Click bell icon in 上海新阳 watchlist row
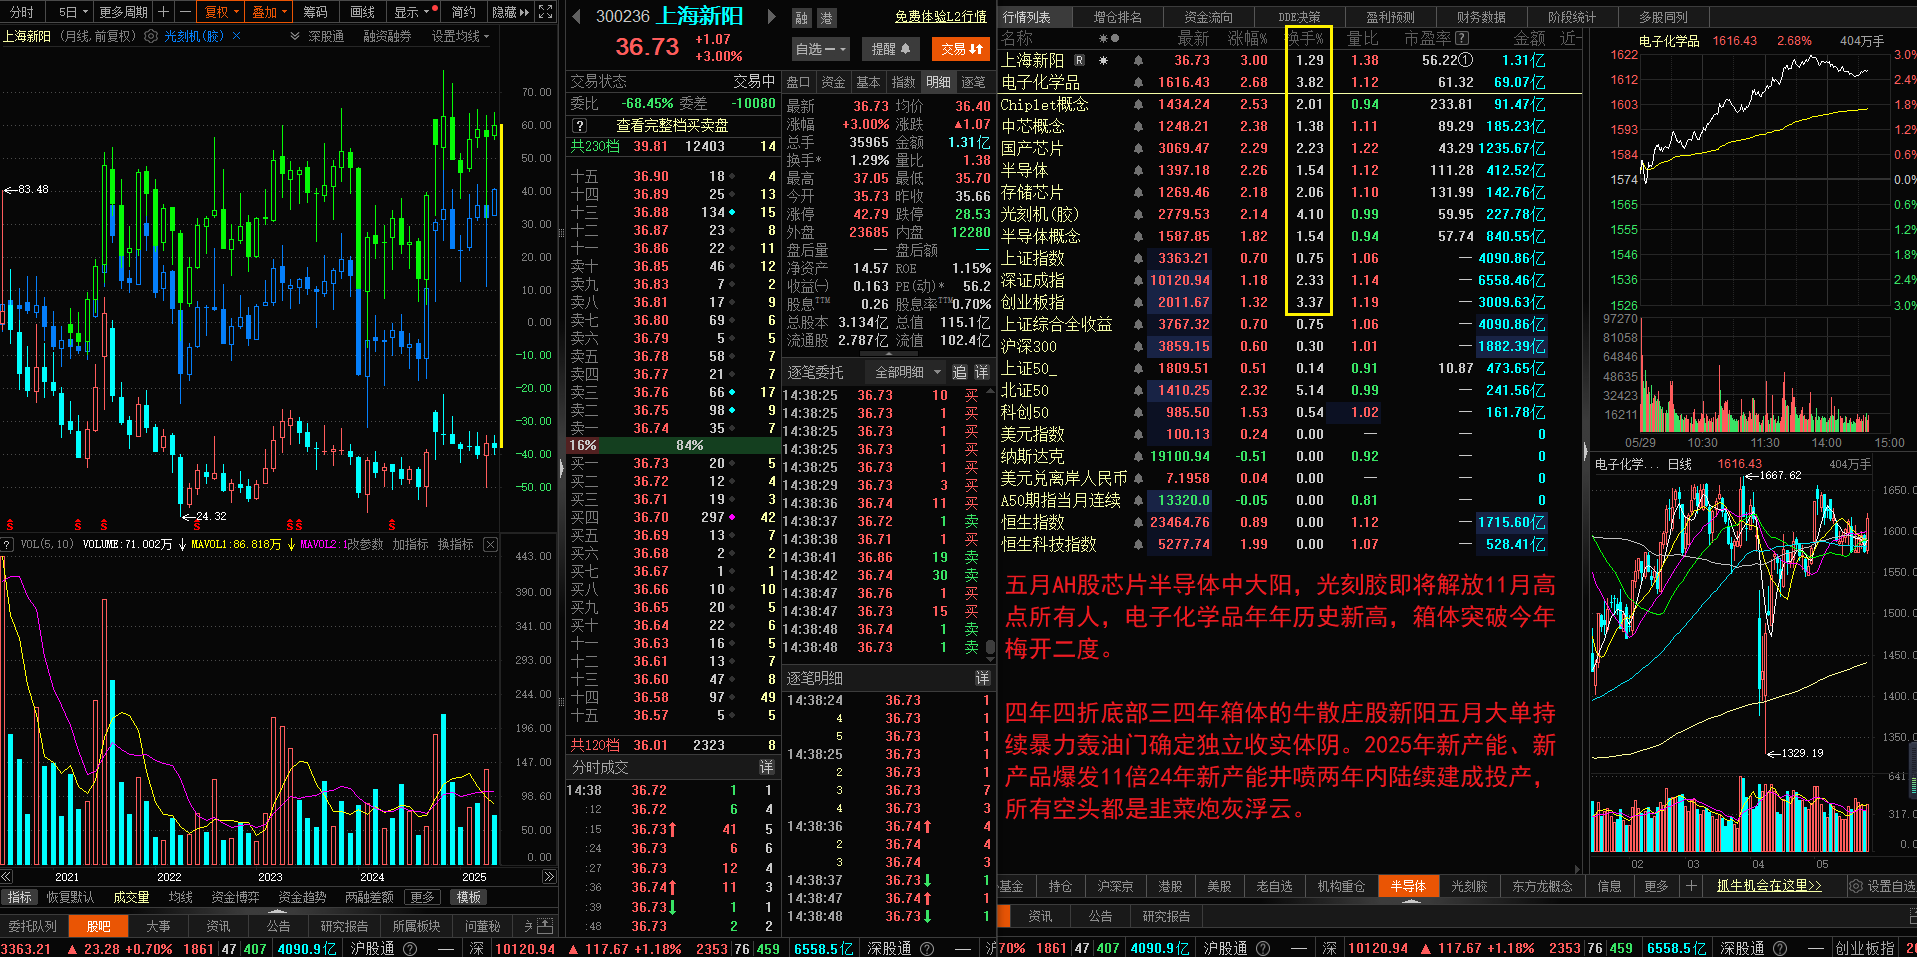This screenshot has width=1917, height=957. tap(1138, 60)
